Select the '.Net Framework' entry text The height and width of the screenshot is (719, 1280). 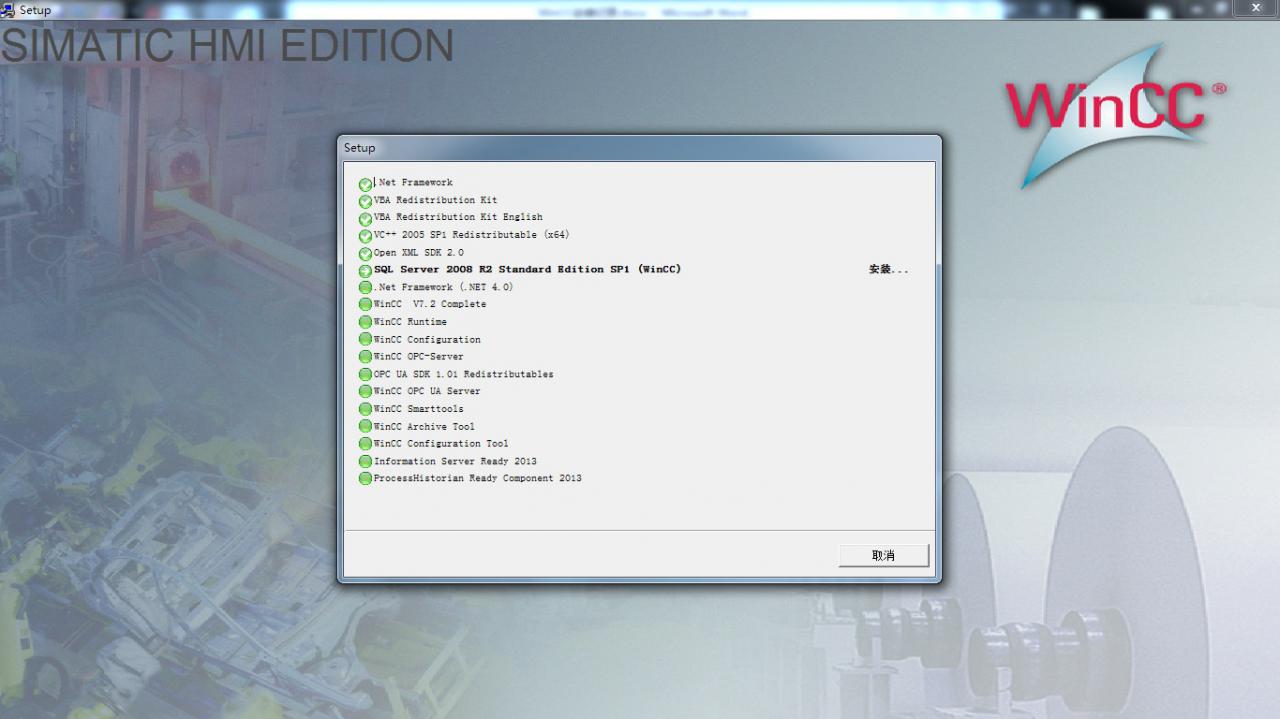pyautogui.click(x=413, y=183)
